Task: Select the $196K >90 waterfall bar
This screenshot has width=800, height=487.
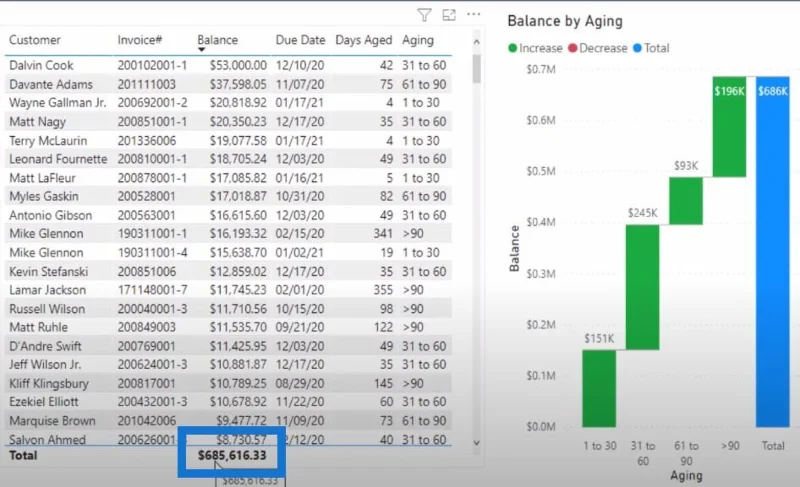Action: 729,127
